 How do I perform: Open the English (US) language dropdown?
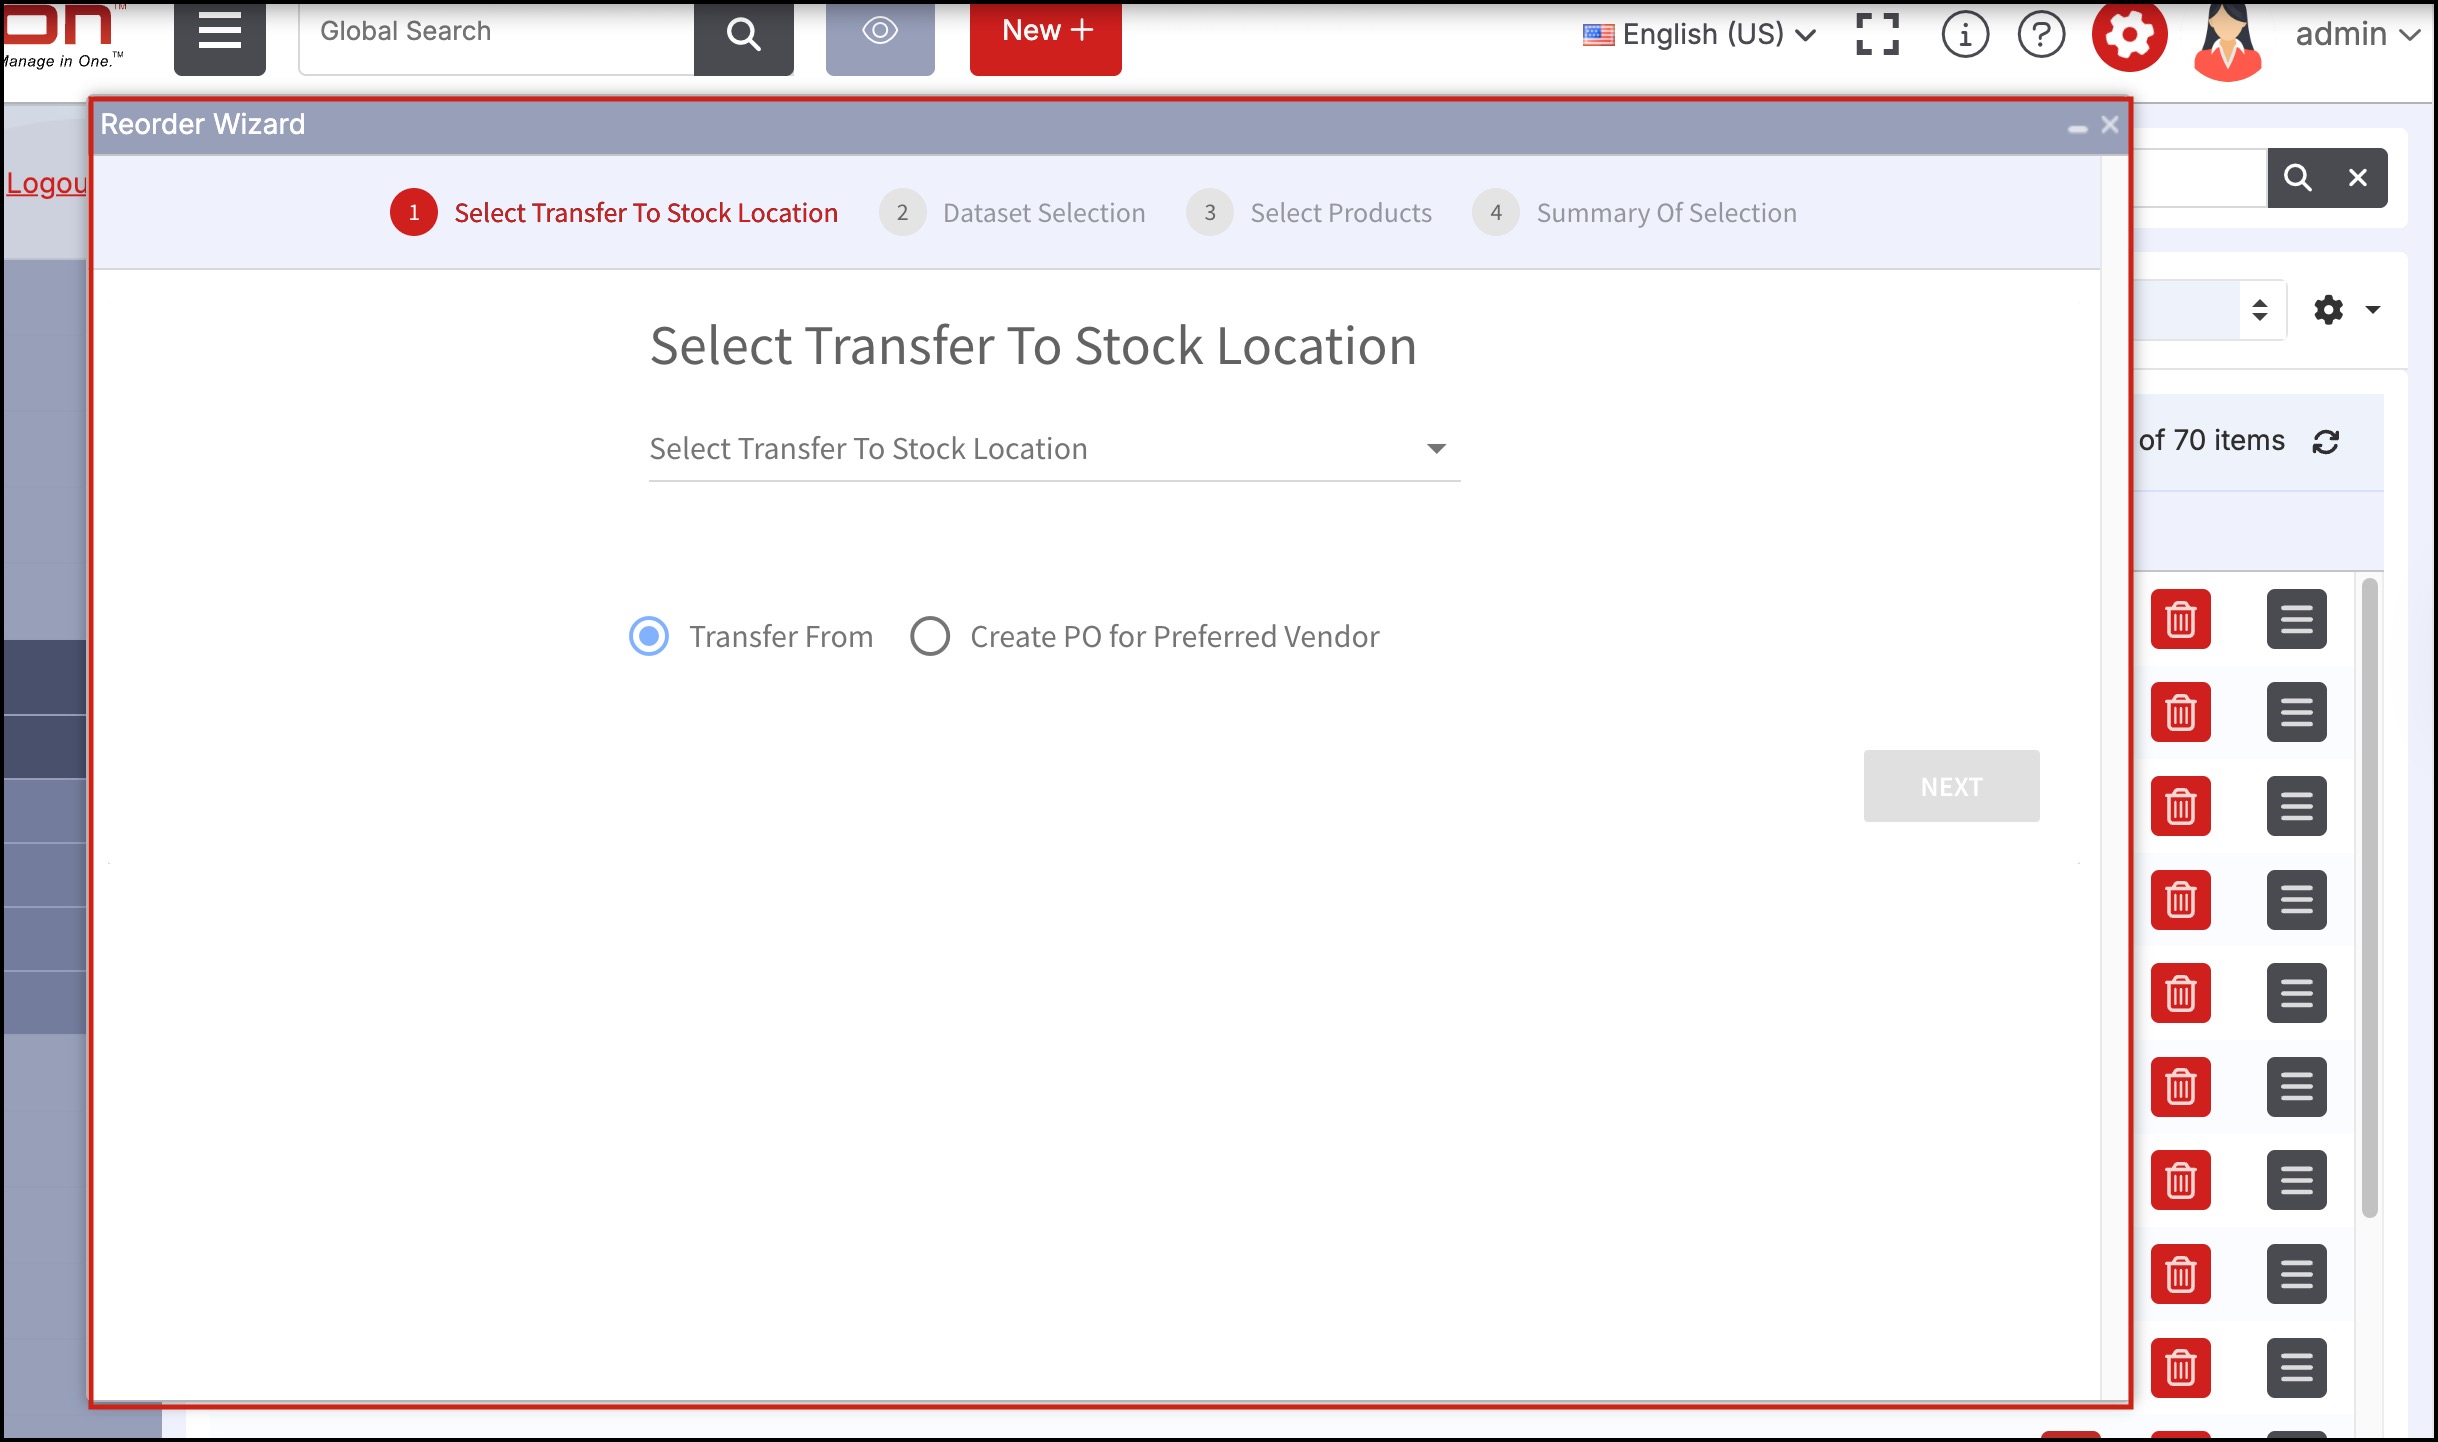click(x=1699, y=35)
